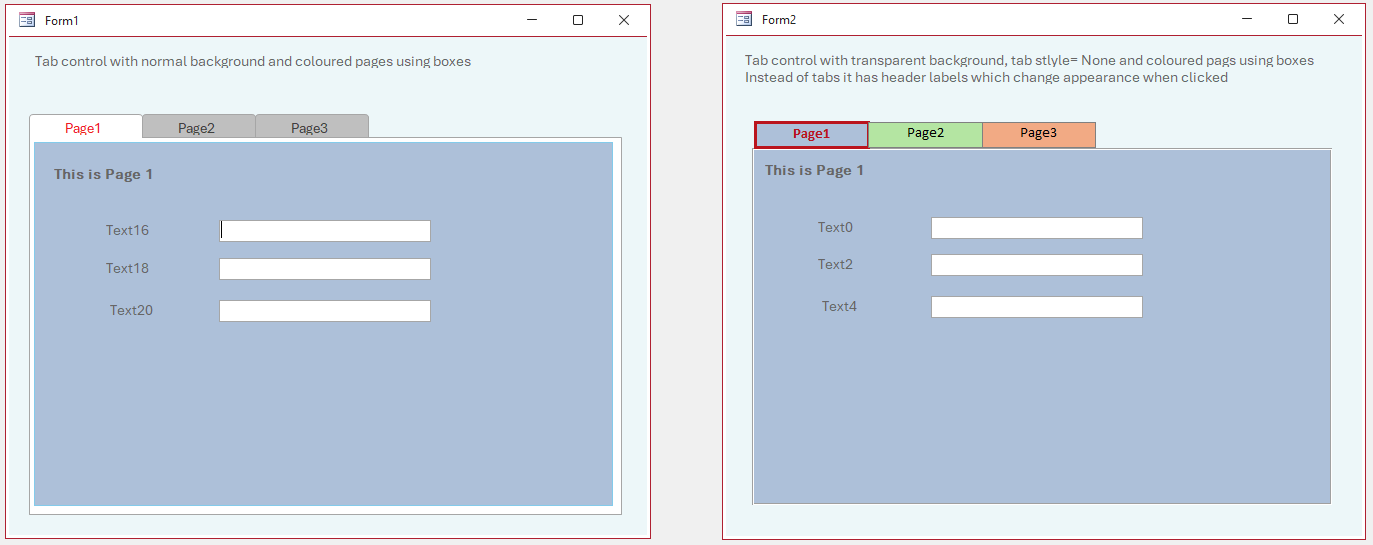Click the Form2 description text about transparent background
This screenshot has height=545, width=1373.
(1029, 69)
